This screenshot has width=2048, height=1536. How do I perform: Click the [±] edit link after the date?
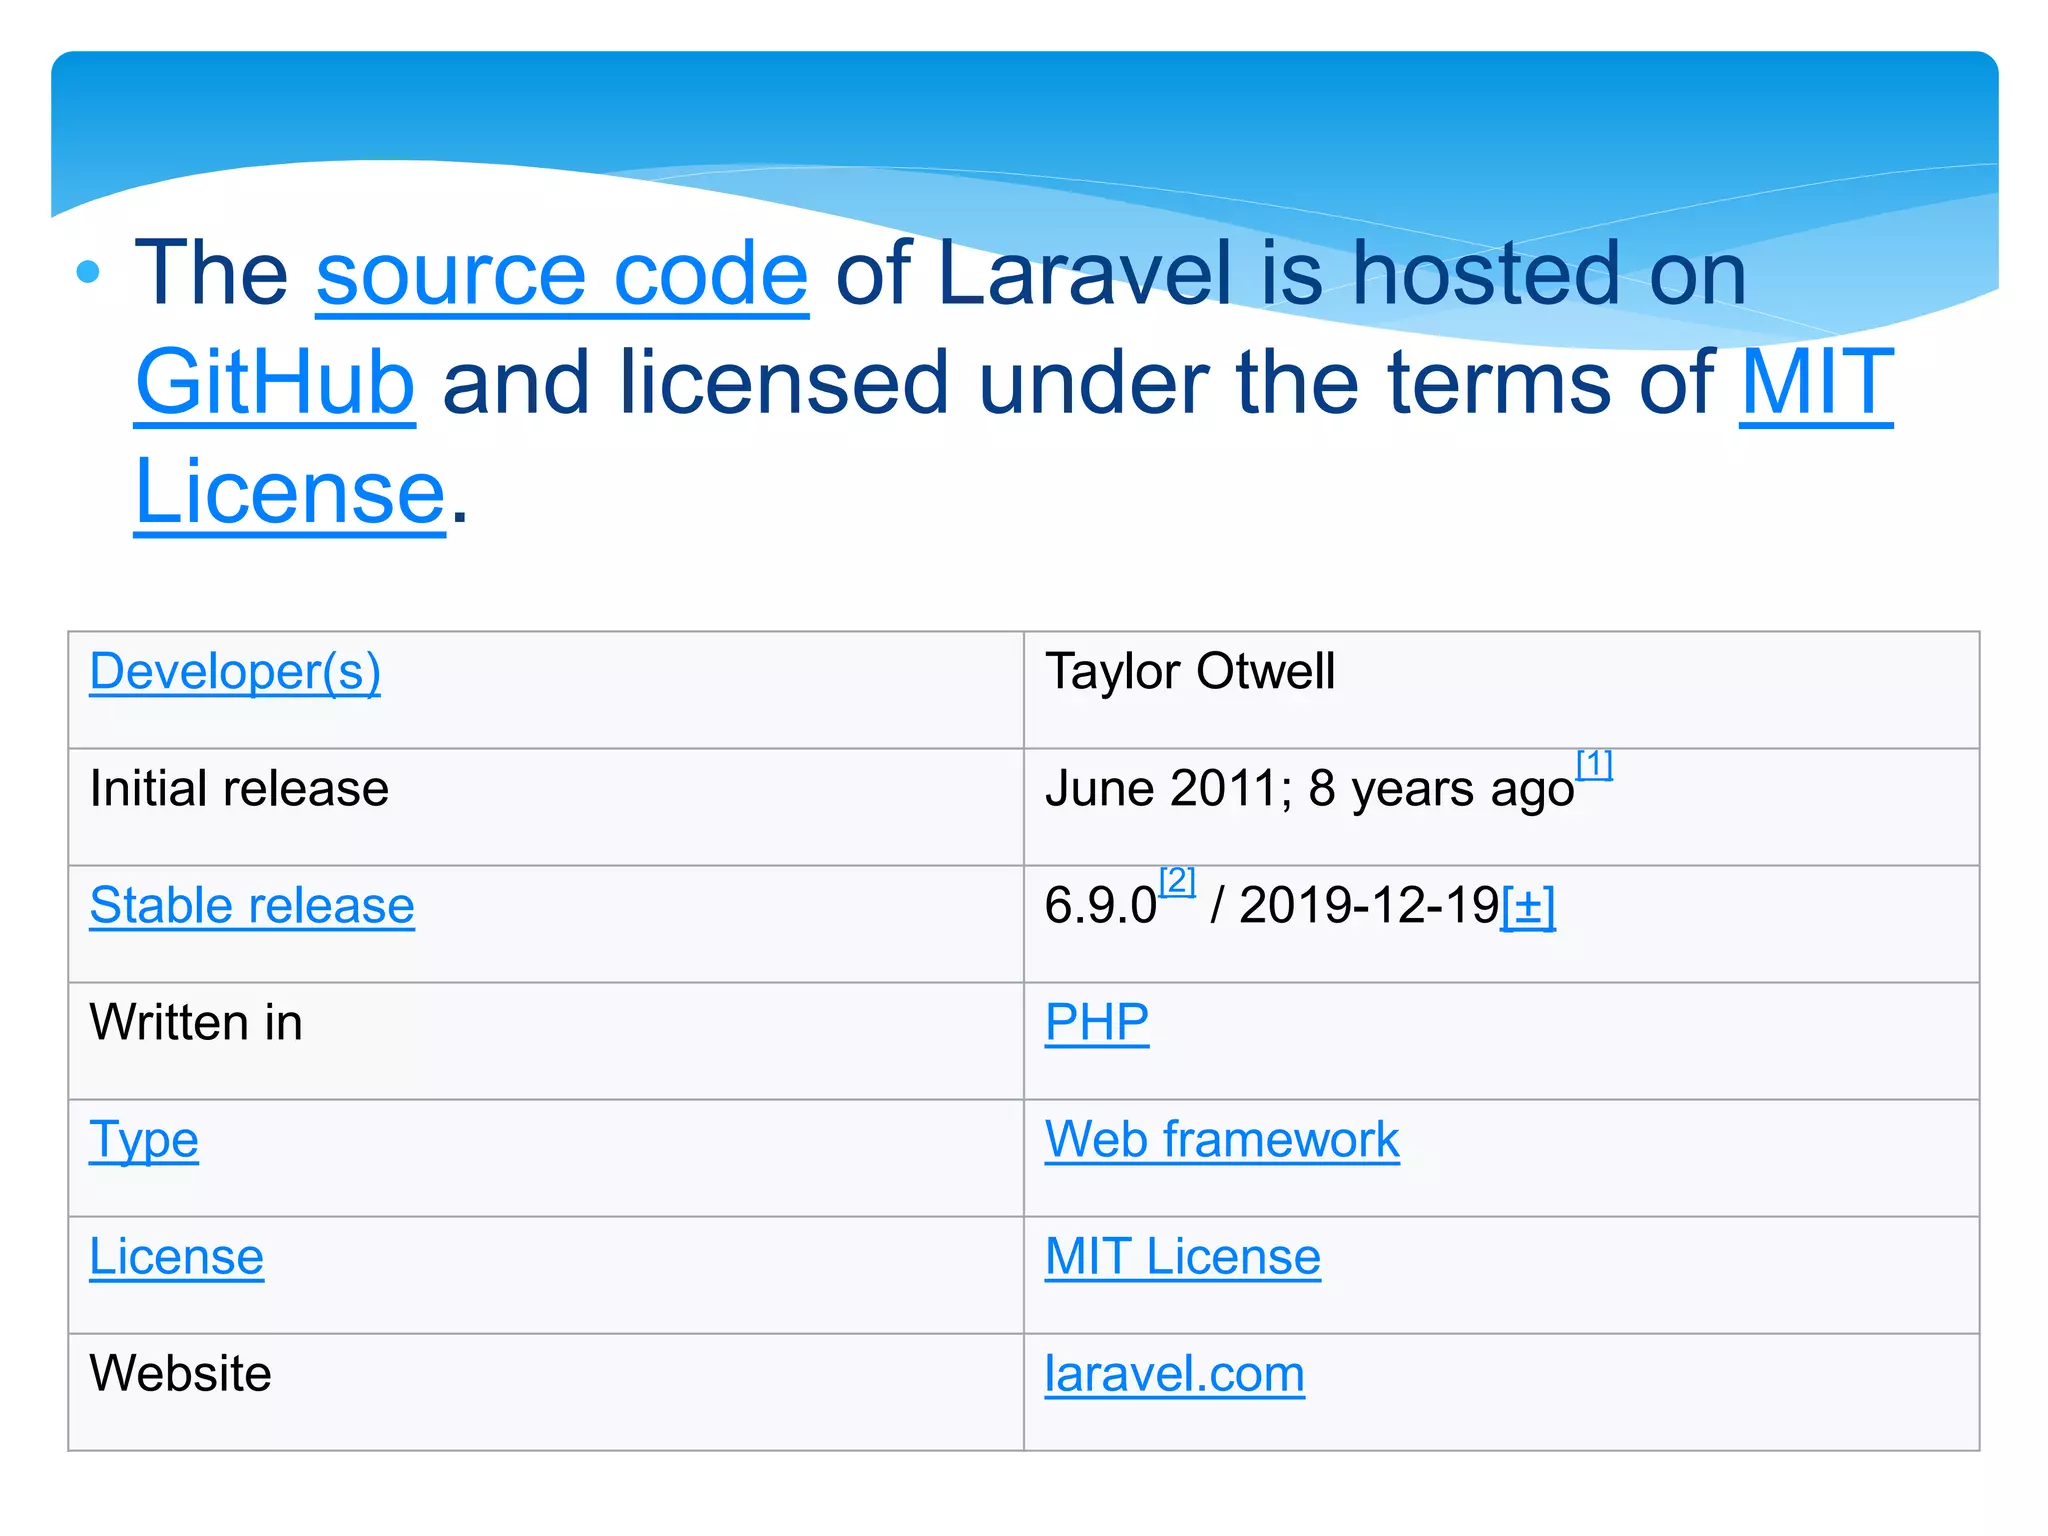pyautogui.click(x=1528, y=907)
